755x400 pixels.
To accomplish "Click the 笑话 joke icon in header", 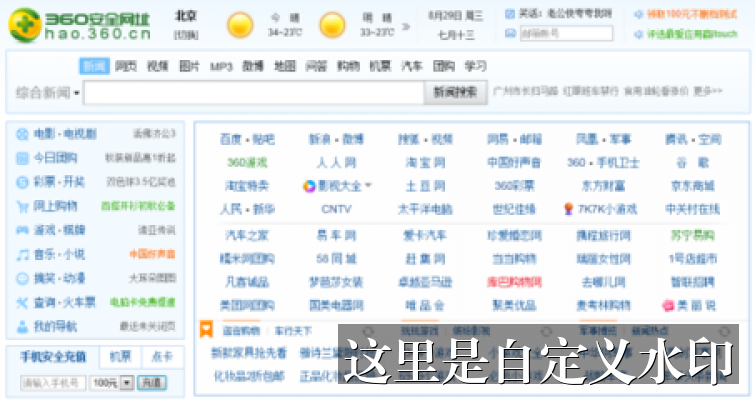I will tap(510, 14).
